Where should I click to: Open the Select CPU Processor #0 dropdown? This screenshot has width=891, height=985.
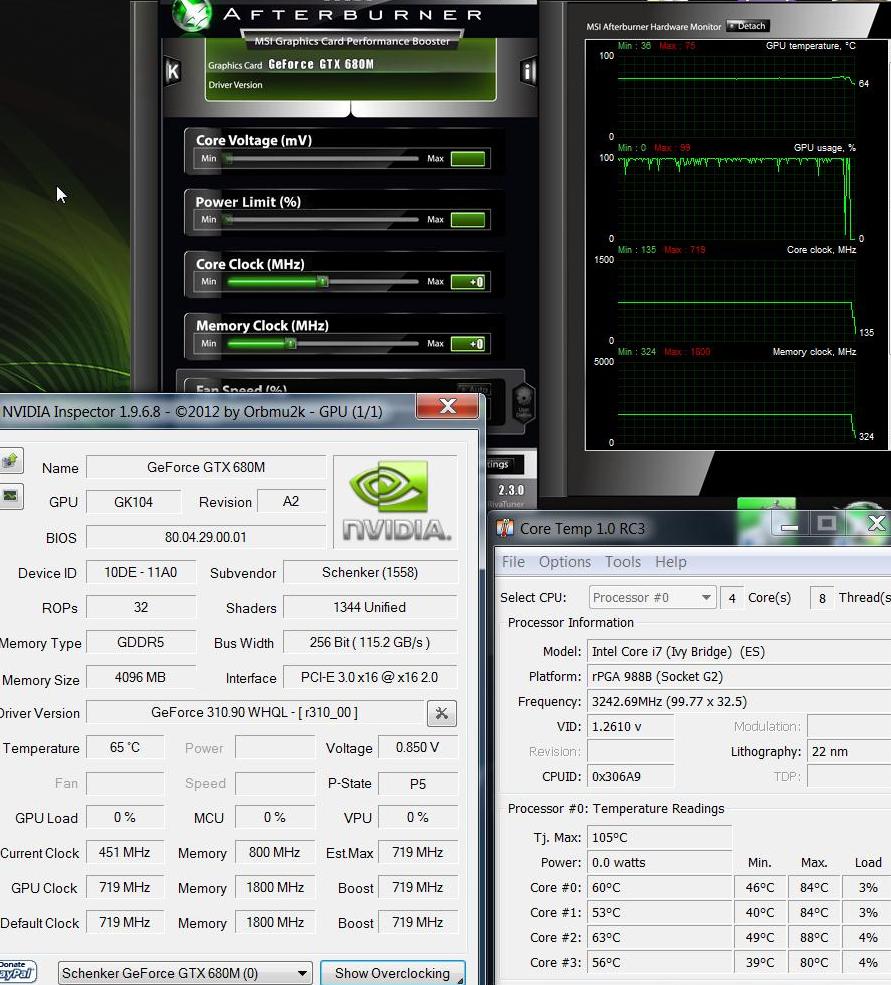(653, 597)
